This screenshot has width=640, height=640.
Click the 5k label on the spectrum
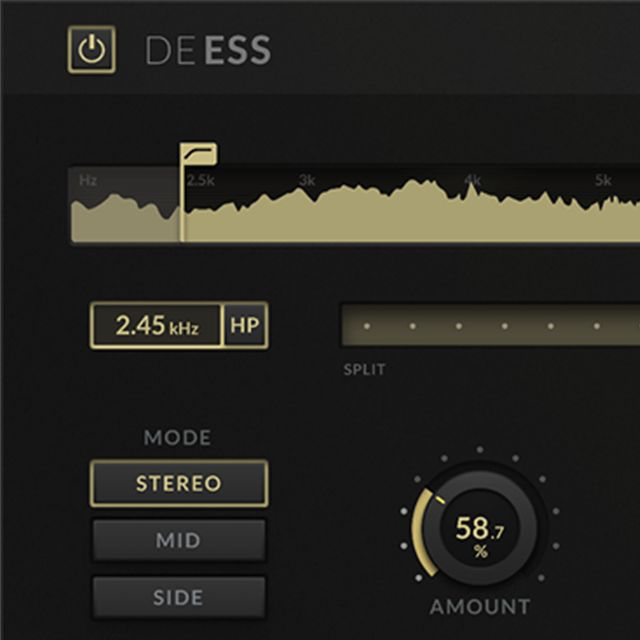(603, 180)
